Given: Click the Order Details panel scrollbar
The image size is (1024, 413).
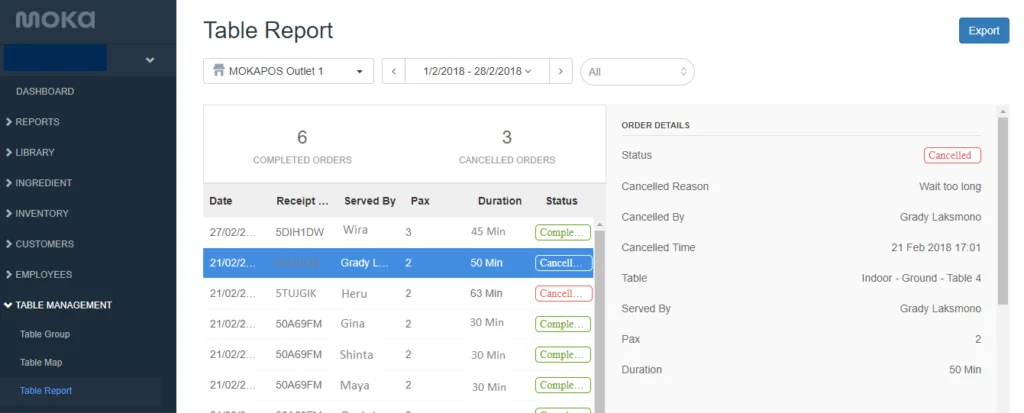Looking at the screenshot, I should (x=1002, y=210).
